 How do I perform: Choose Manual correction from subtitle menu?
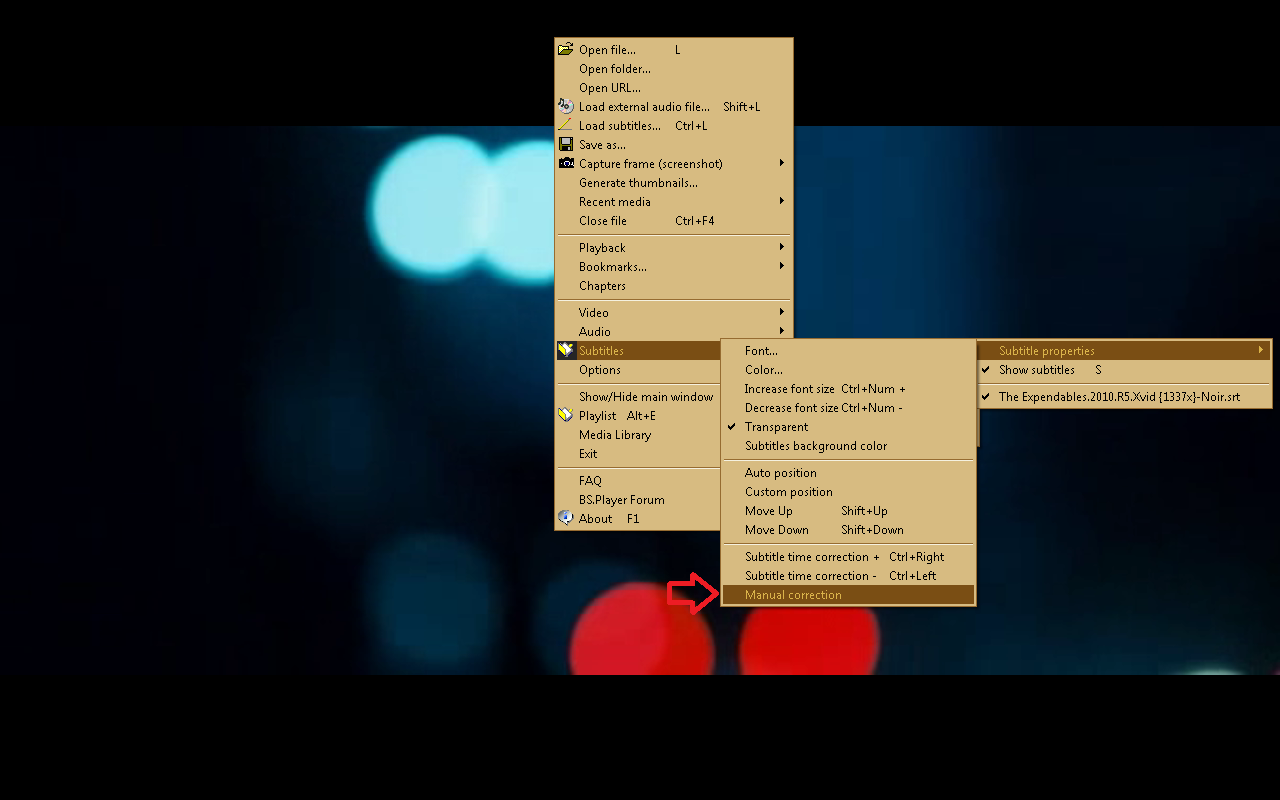click(x=793, y=595)
